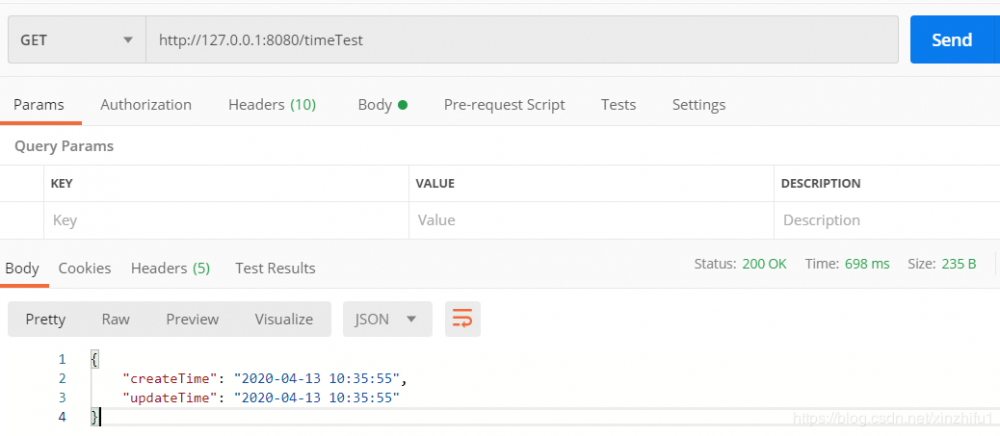The height and width of the screenshot is (436, 1000).
Task: Expand the JSON format dropdown
Action: click(387, 319)
